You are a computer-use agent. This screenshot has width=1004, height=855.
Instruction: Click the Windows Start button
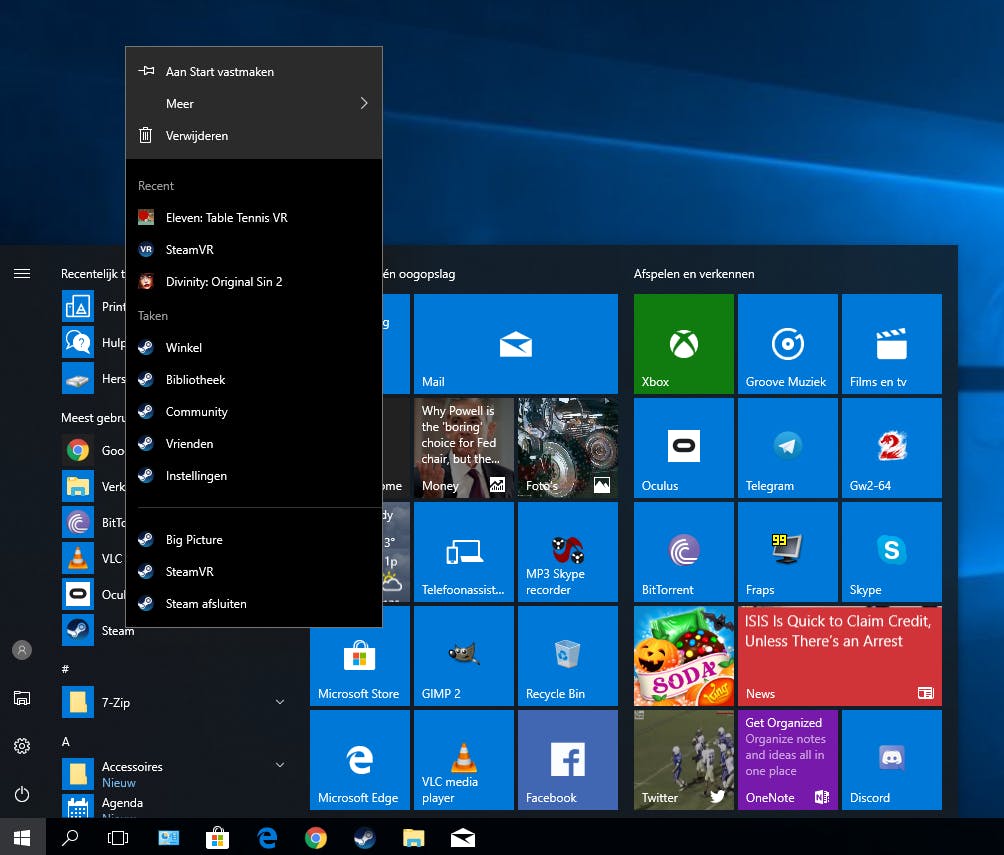[x=22, y=838]
